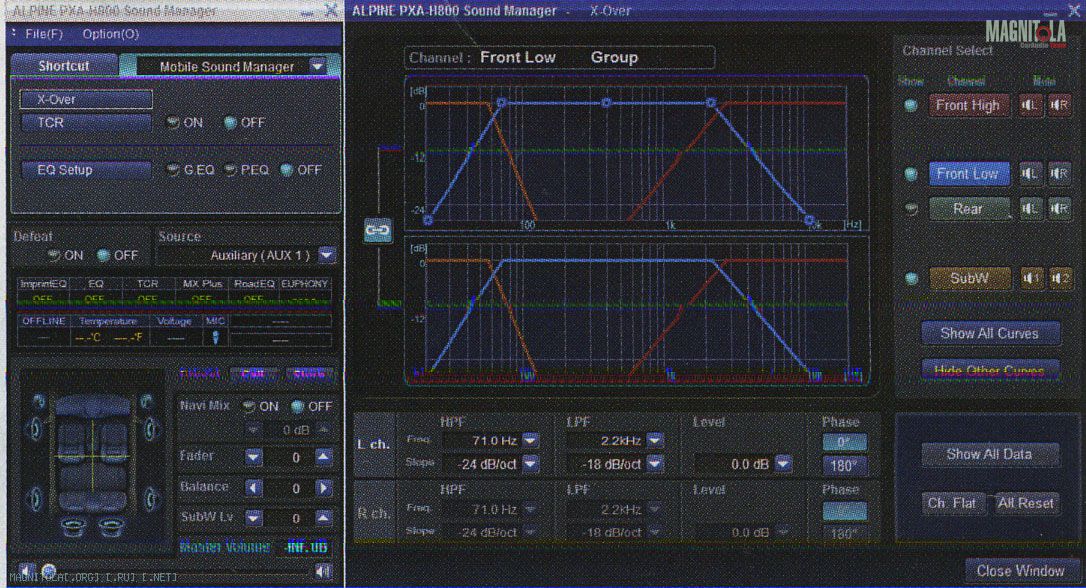
Task: Select the rear-left speaker icon
Action: click(34, 498)
